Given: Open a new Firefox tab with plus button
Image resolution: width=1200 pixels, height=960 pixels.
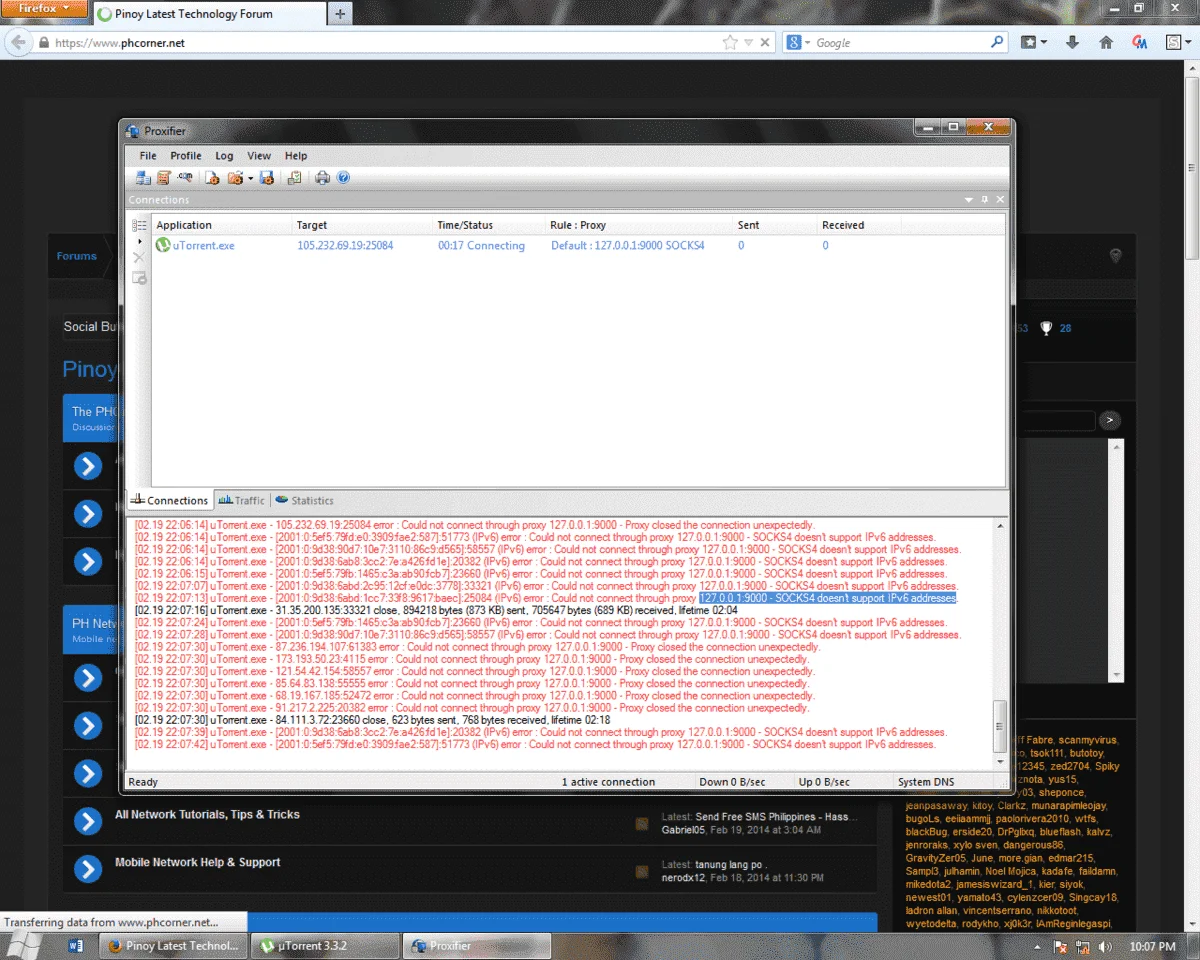Looking at the screenshot, I should (340, 14).
